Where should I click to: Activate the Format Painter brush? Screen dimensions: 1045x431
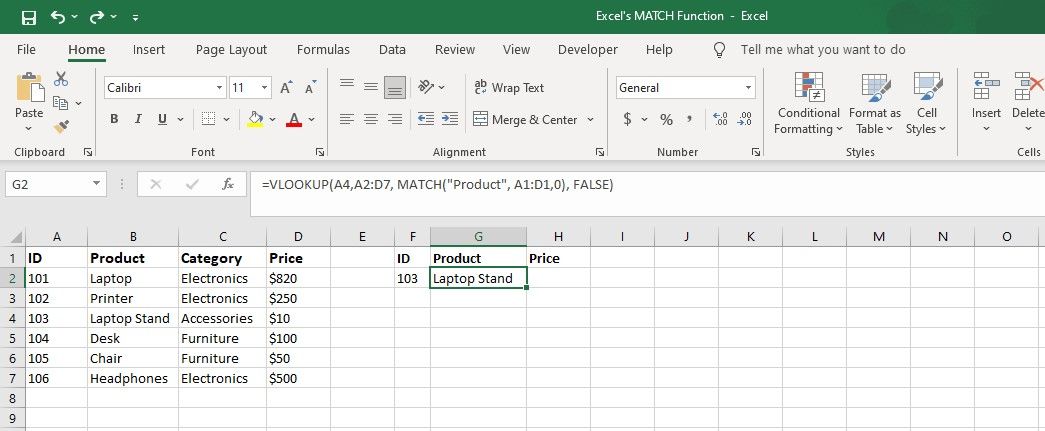(x=61, y=126)
